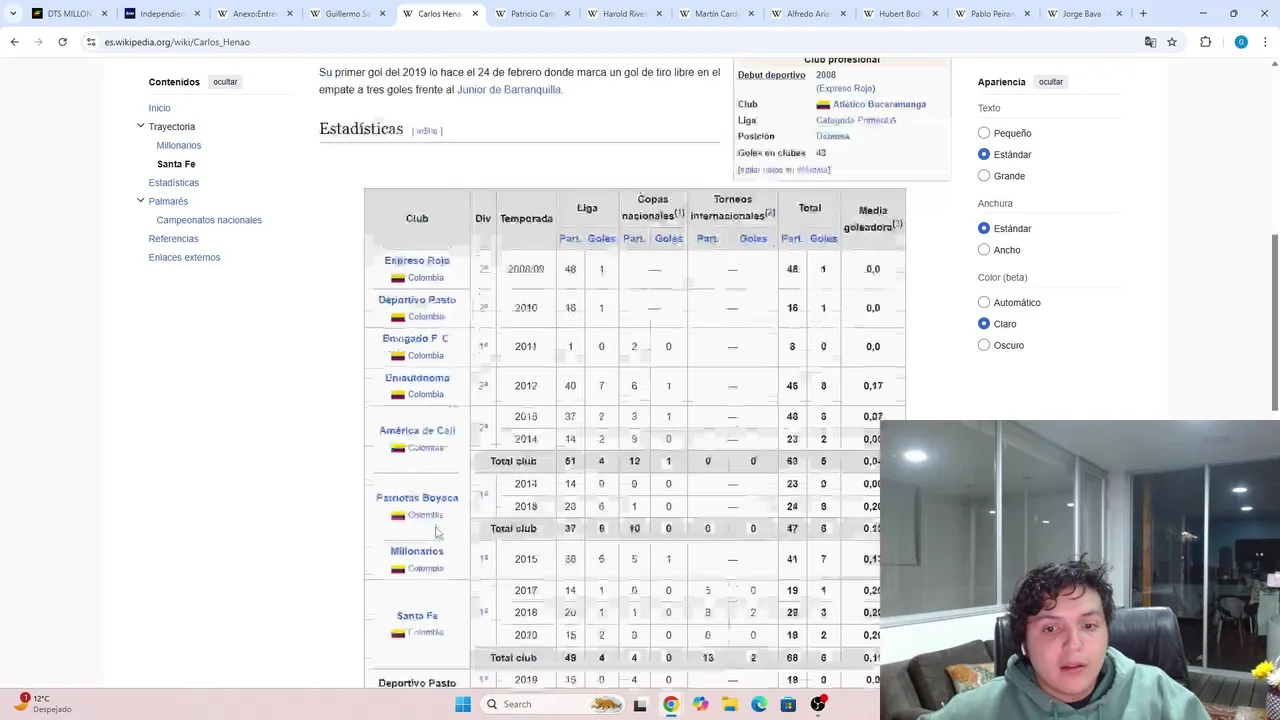Open Patriotas Boyacá club link
The image size is (1280, 720).
point(417,498)
